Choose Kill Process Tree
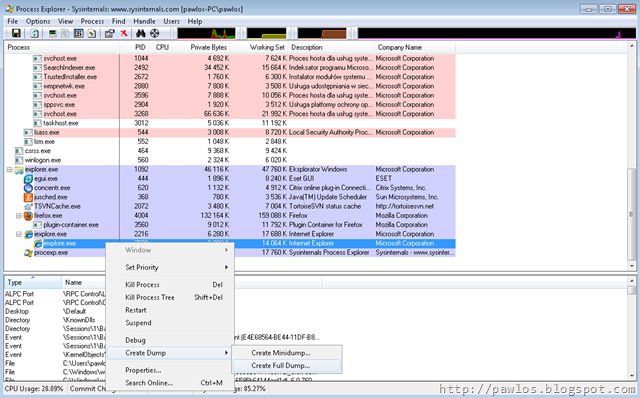640x398 pixels. pos(171,298)
